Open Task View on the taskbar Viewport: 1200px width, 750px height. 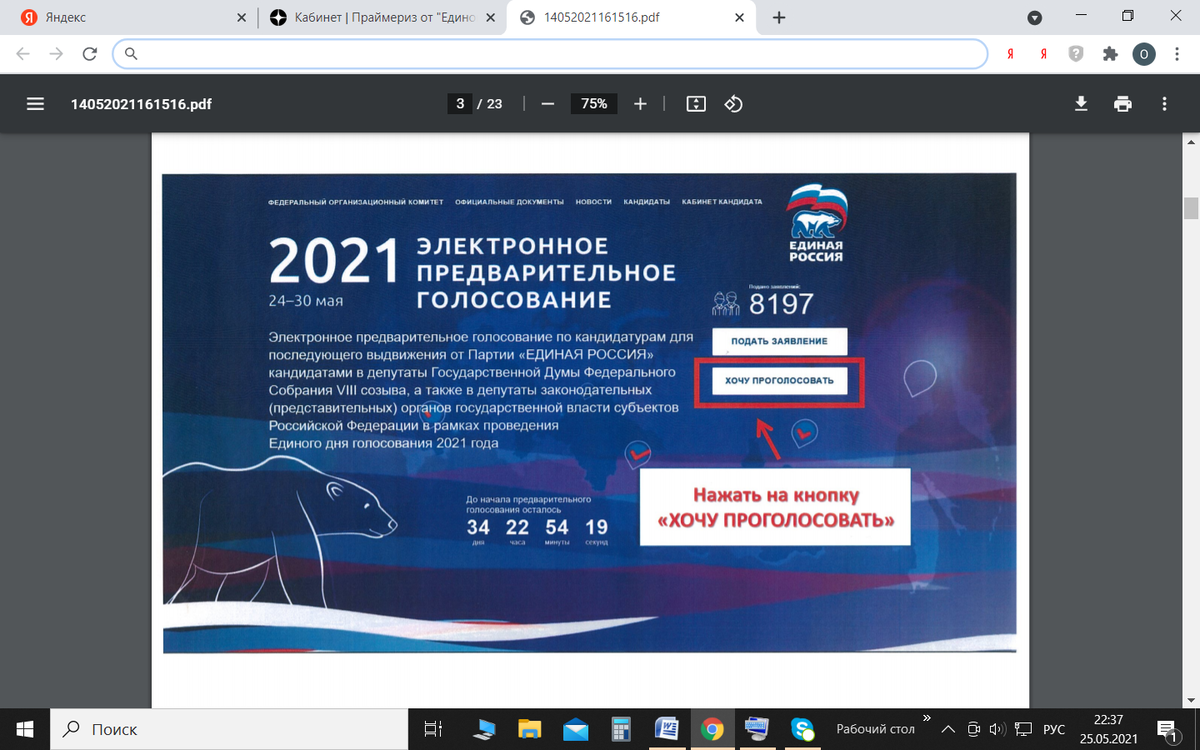coord(433,728)
